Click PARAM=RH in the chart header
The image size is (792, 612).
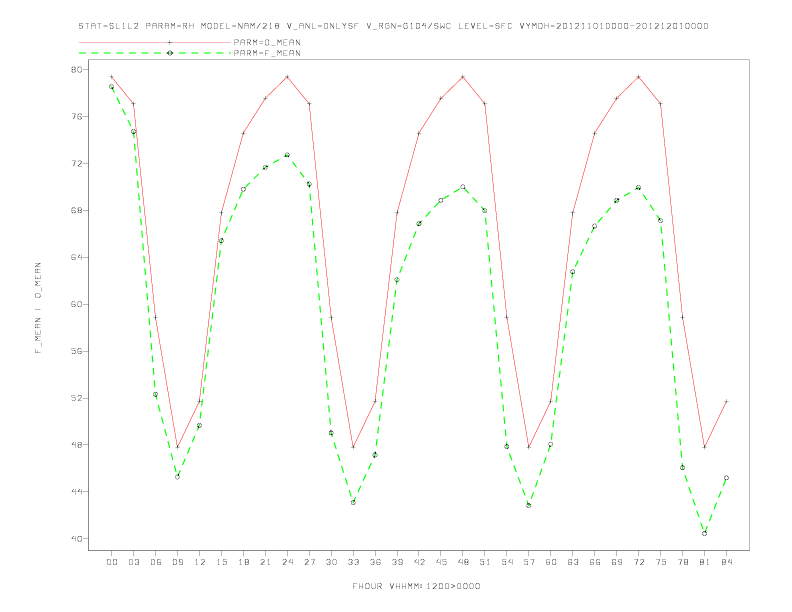[170, 26]
